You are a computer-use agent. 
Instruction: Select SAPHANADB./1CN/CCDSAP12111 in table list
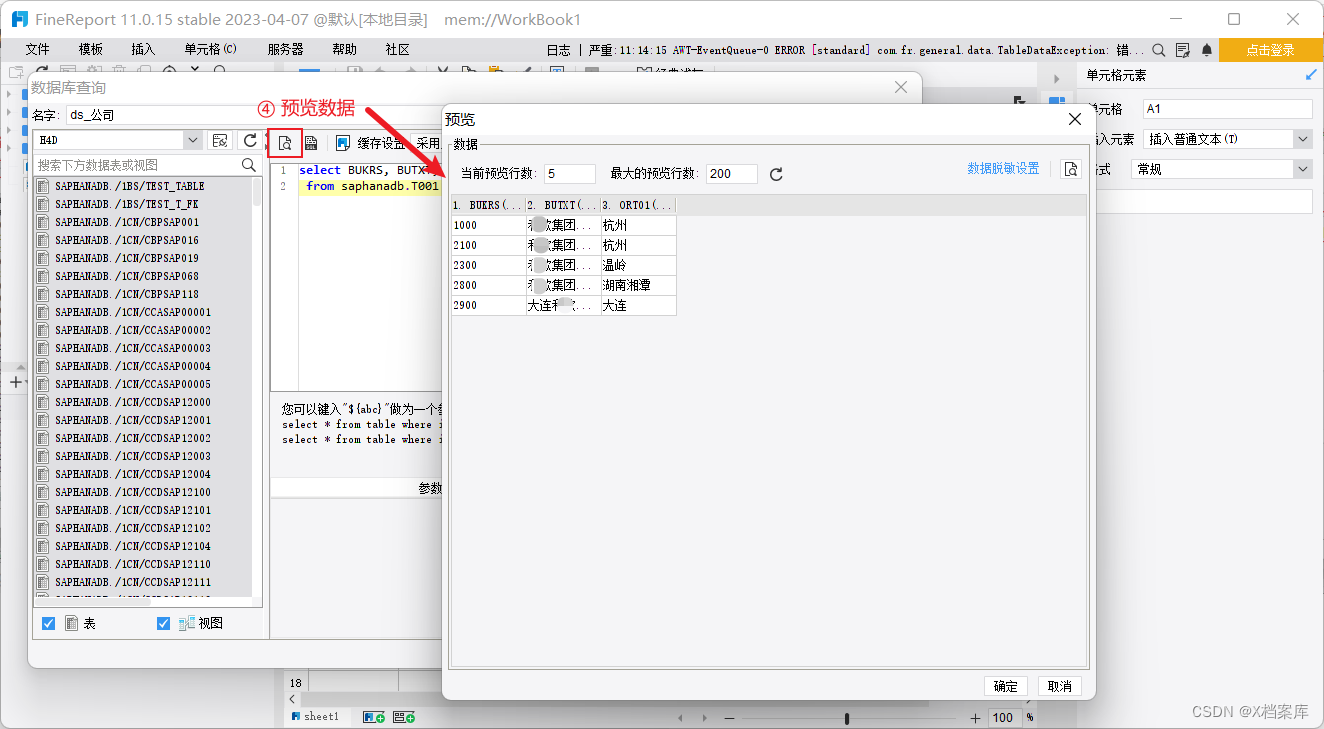point(132,582)
